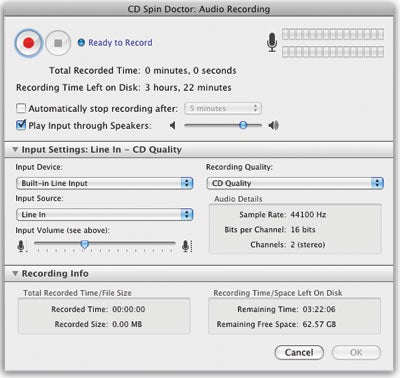Click the 0 minutes, 0 seconds recorded time
Image resolution: width=400 pixels, height=378 pixels.
(x=191, y=71)
